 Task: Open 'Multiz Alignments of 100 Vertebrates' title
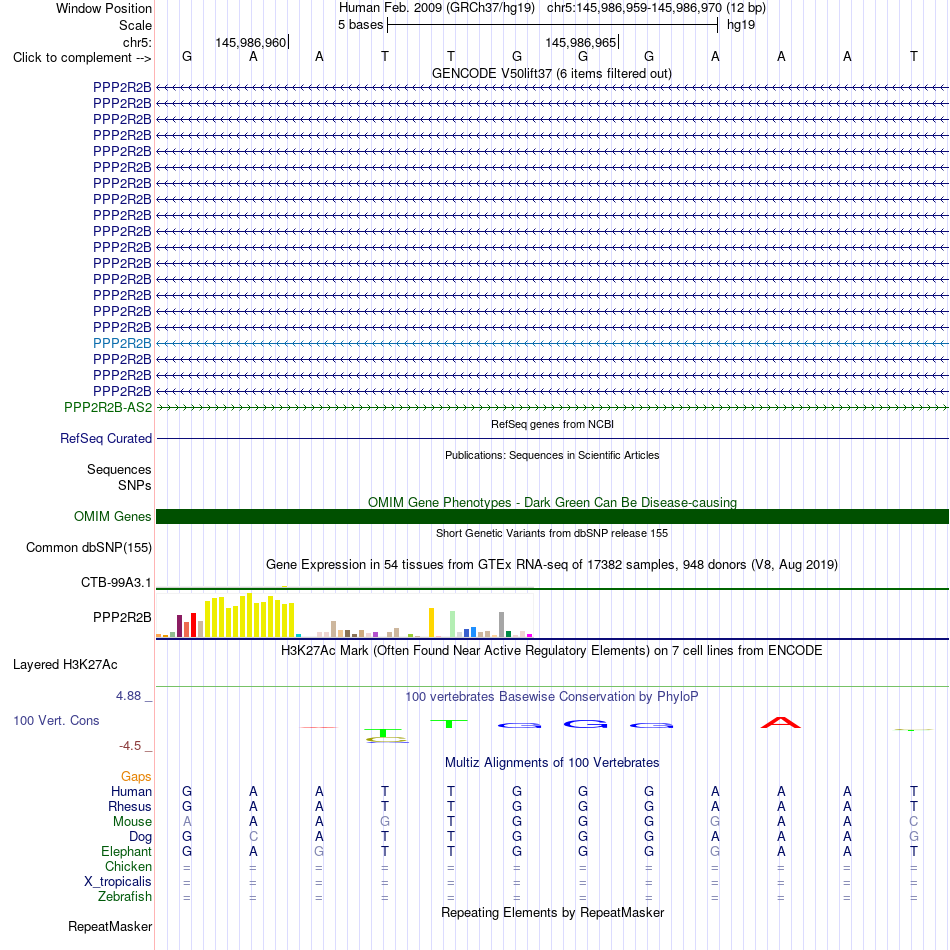552,763
